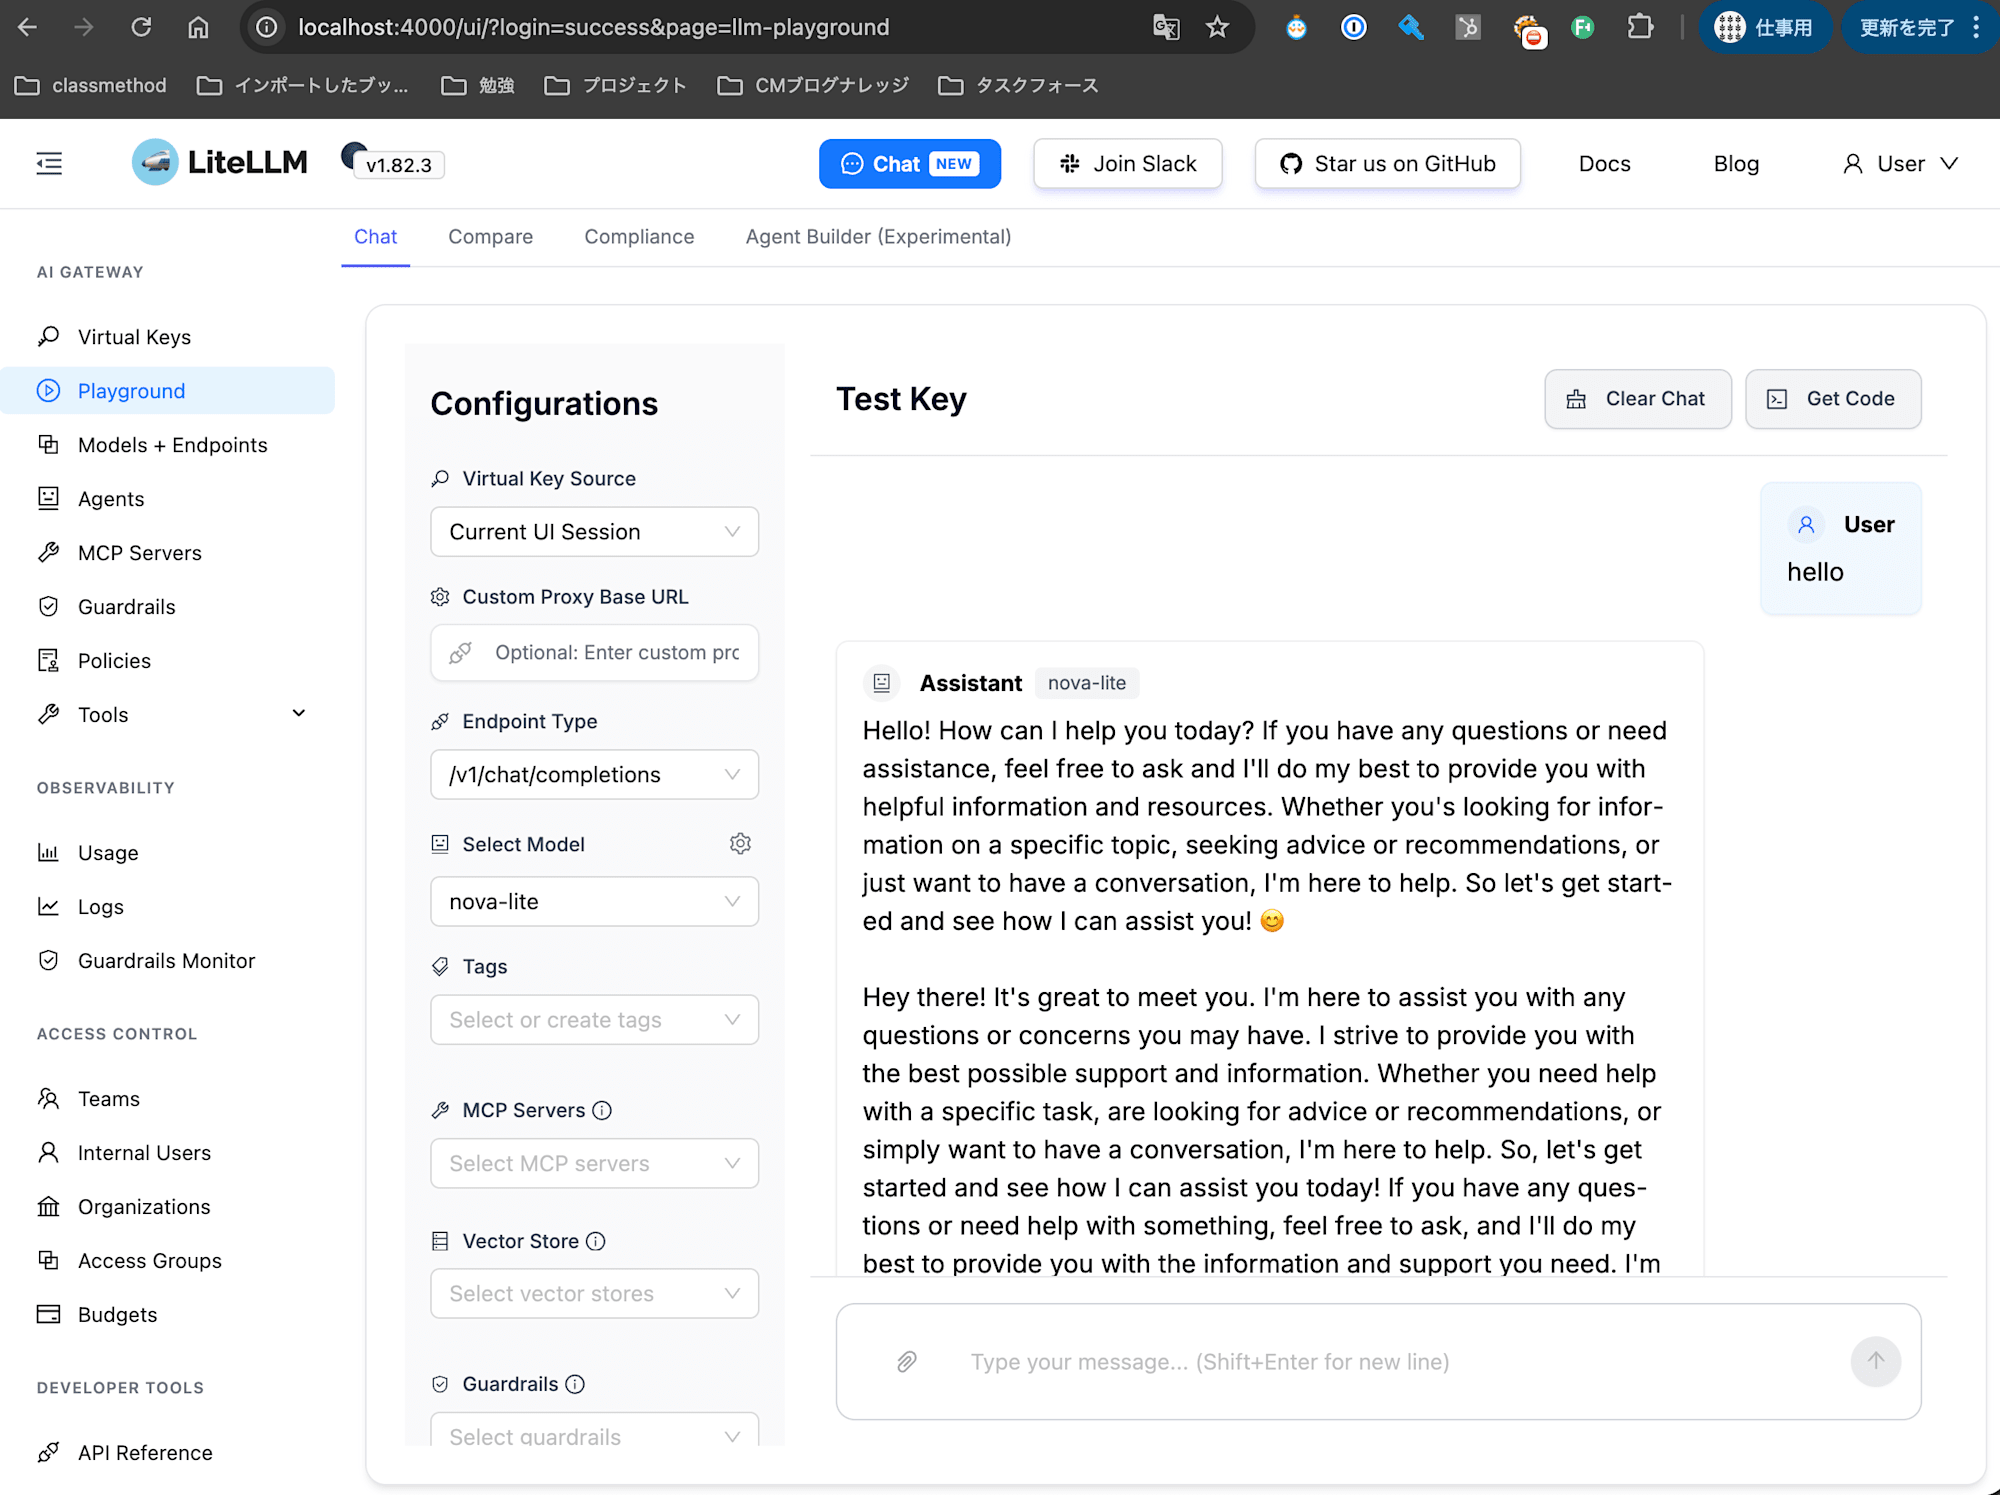Open Select vector stores dropdown

coord(594,1294)
